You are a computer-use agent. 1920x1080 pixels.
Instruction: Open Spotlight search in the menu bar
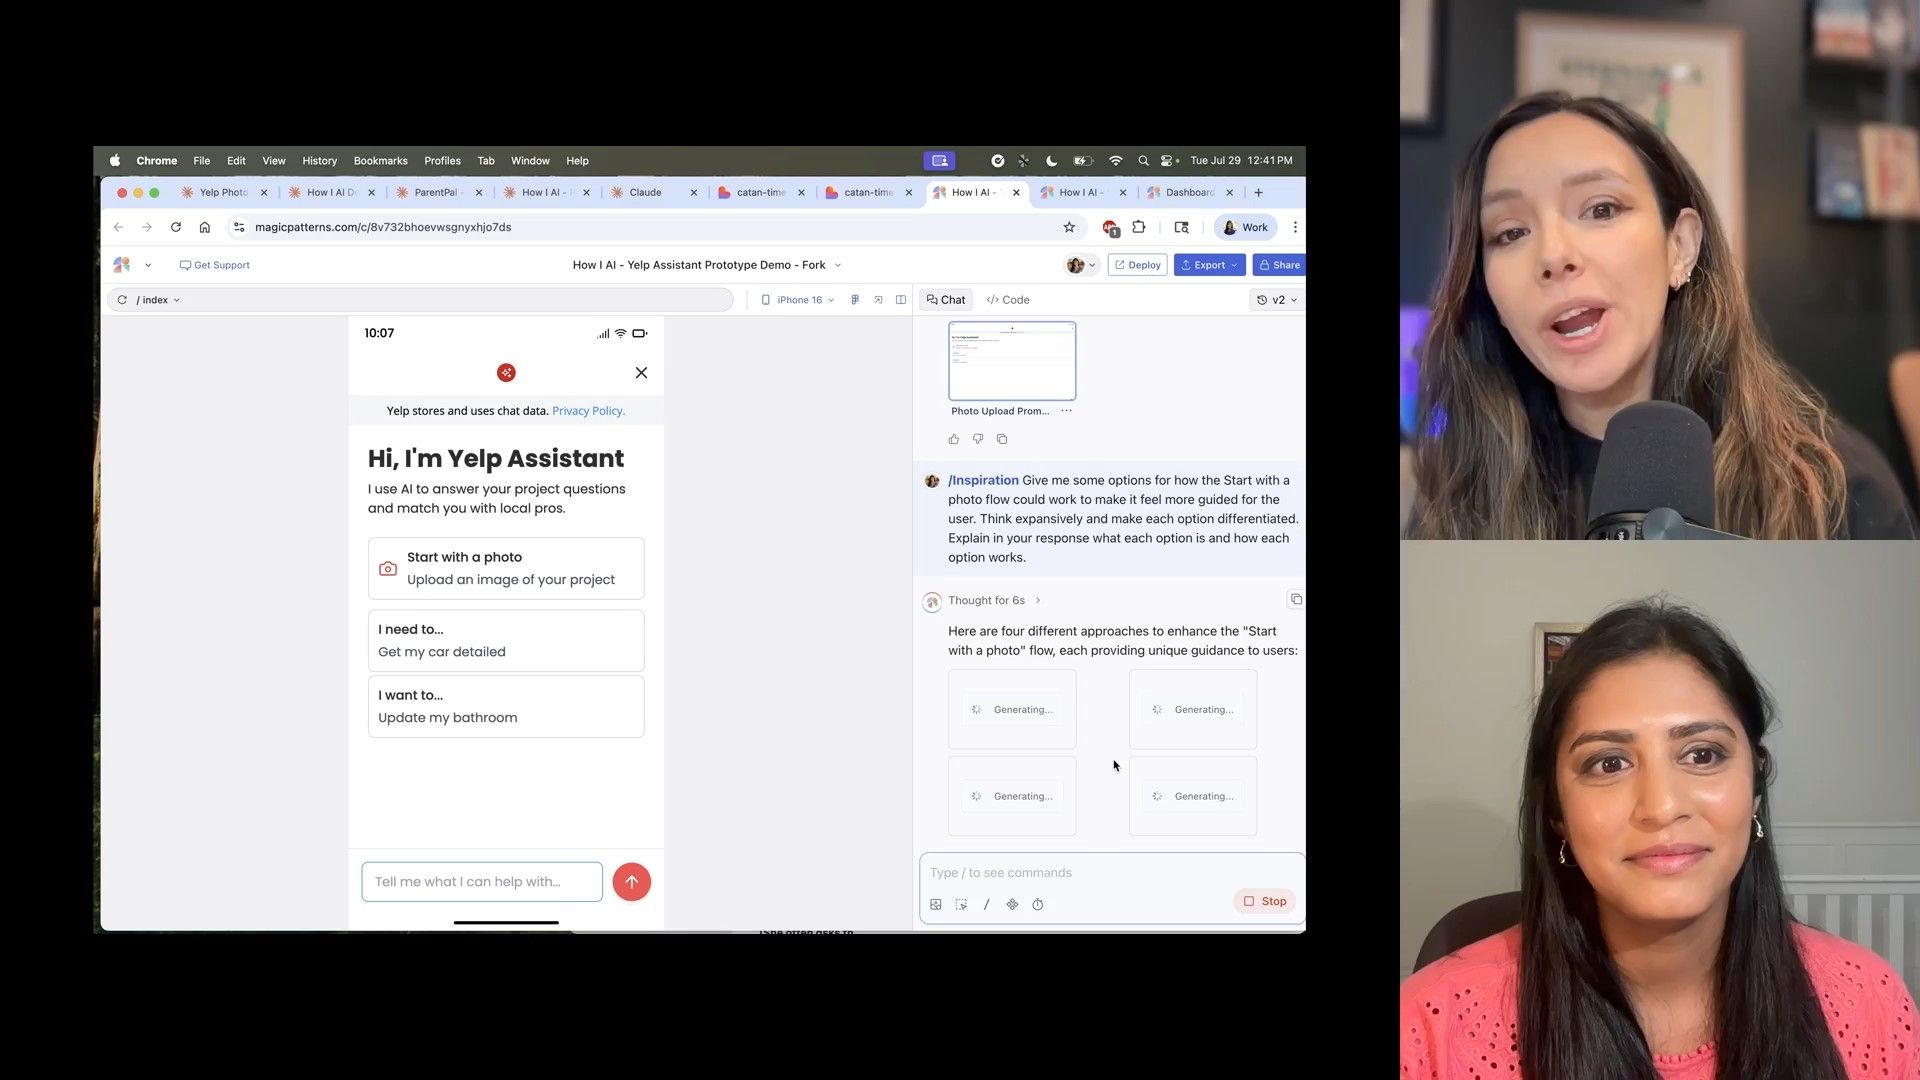(x=1143, y=160)
